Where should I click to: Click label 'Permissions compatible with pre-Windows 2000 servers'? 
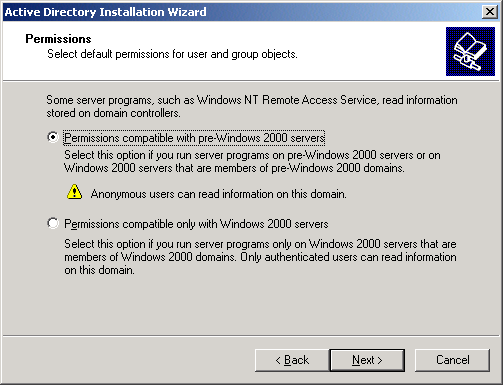(x=194, y=138)
